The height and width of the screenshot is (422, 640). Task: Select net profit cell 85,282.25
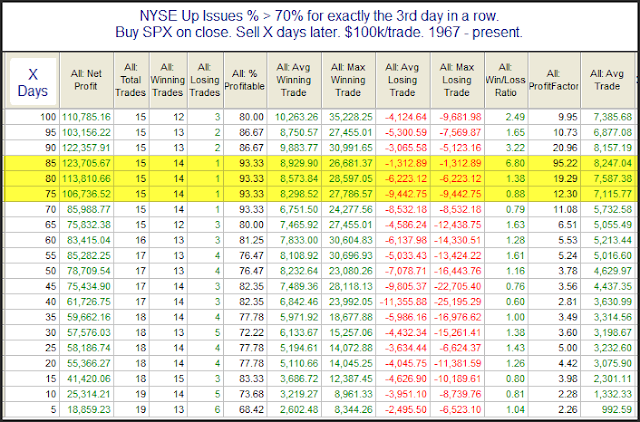(x=88, y=256)
